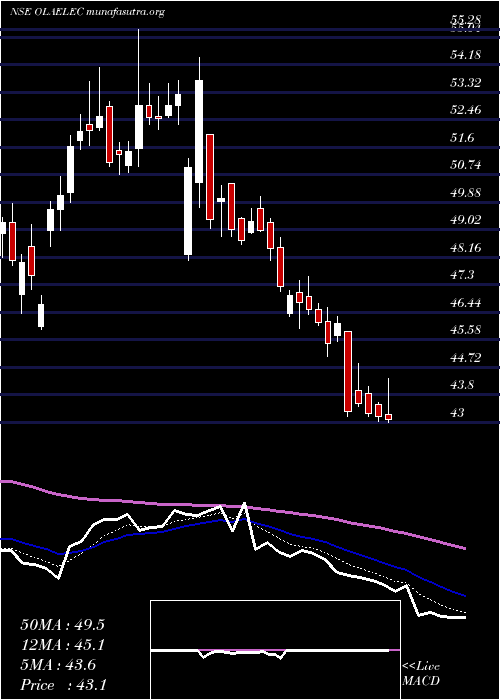Image resolution: width=500 pixels, height=700 pixels.
Task: Click the 49.02 price axis label
Action: [x=466, y=220]
